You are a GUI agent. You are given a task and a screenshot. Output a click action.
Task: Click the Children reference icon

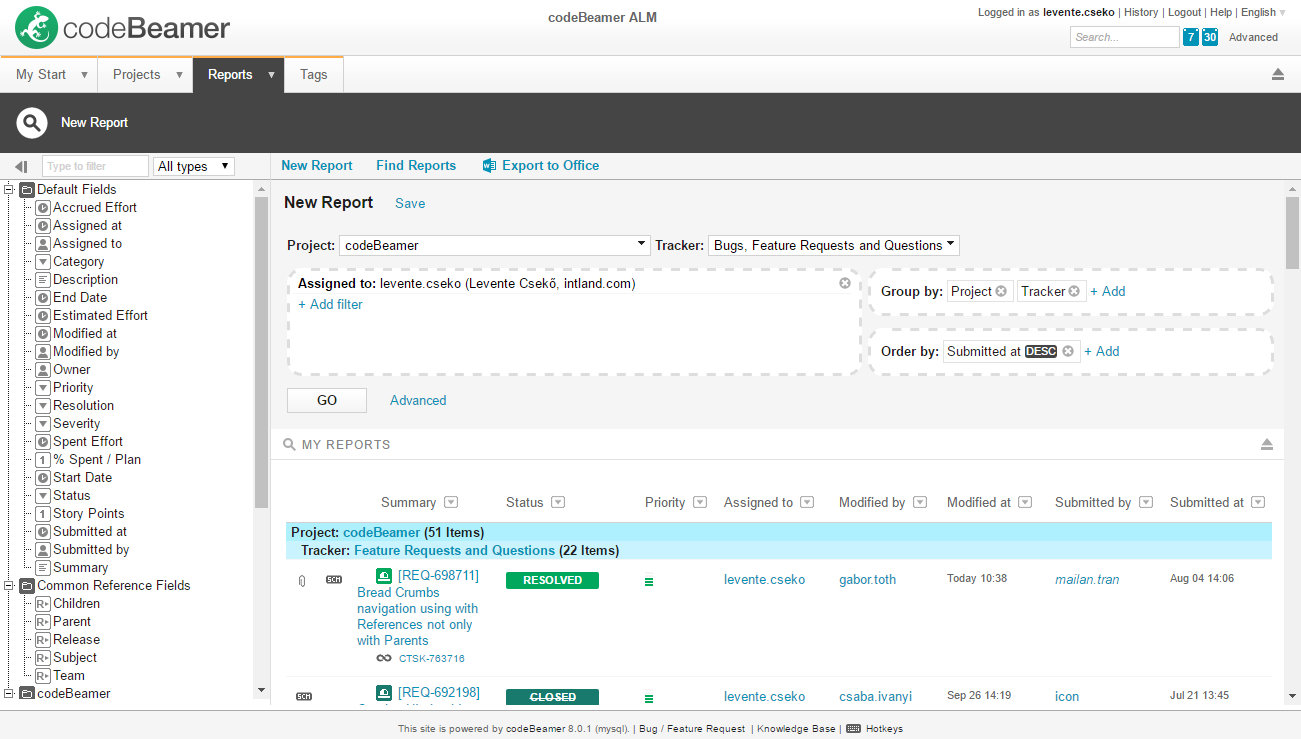click(x=43, y=604)
